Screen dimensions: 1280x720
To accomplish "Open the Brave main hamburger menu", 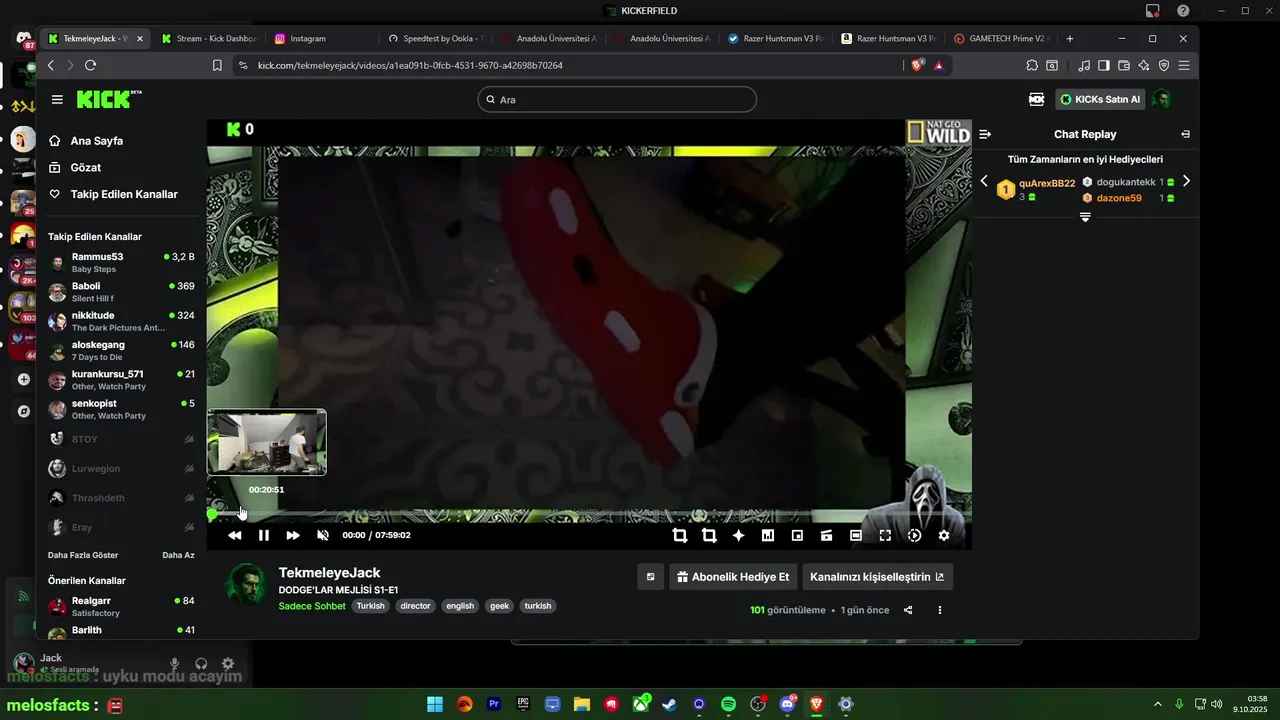I will 1184,65.
